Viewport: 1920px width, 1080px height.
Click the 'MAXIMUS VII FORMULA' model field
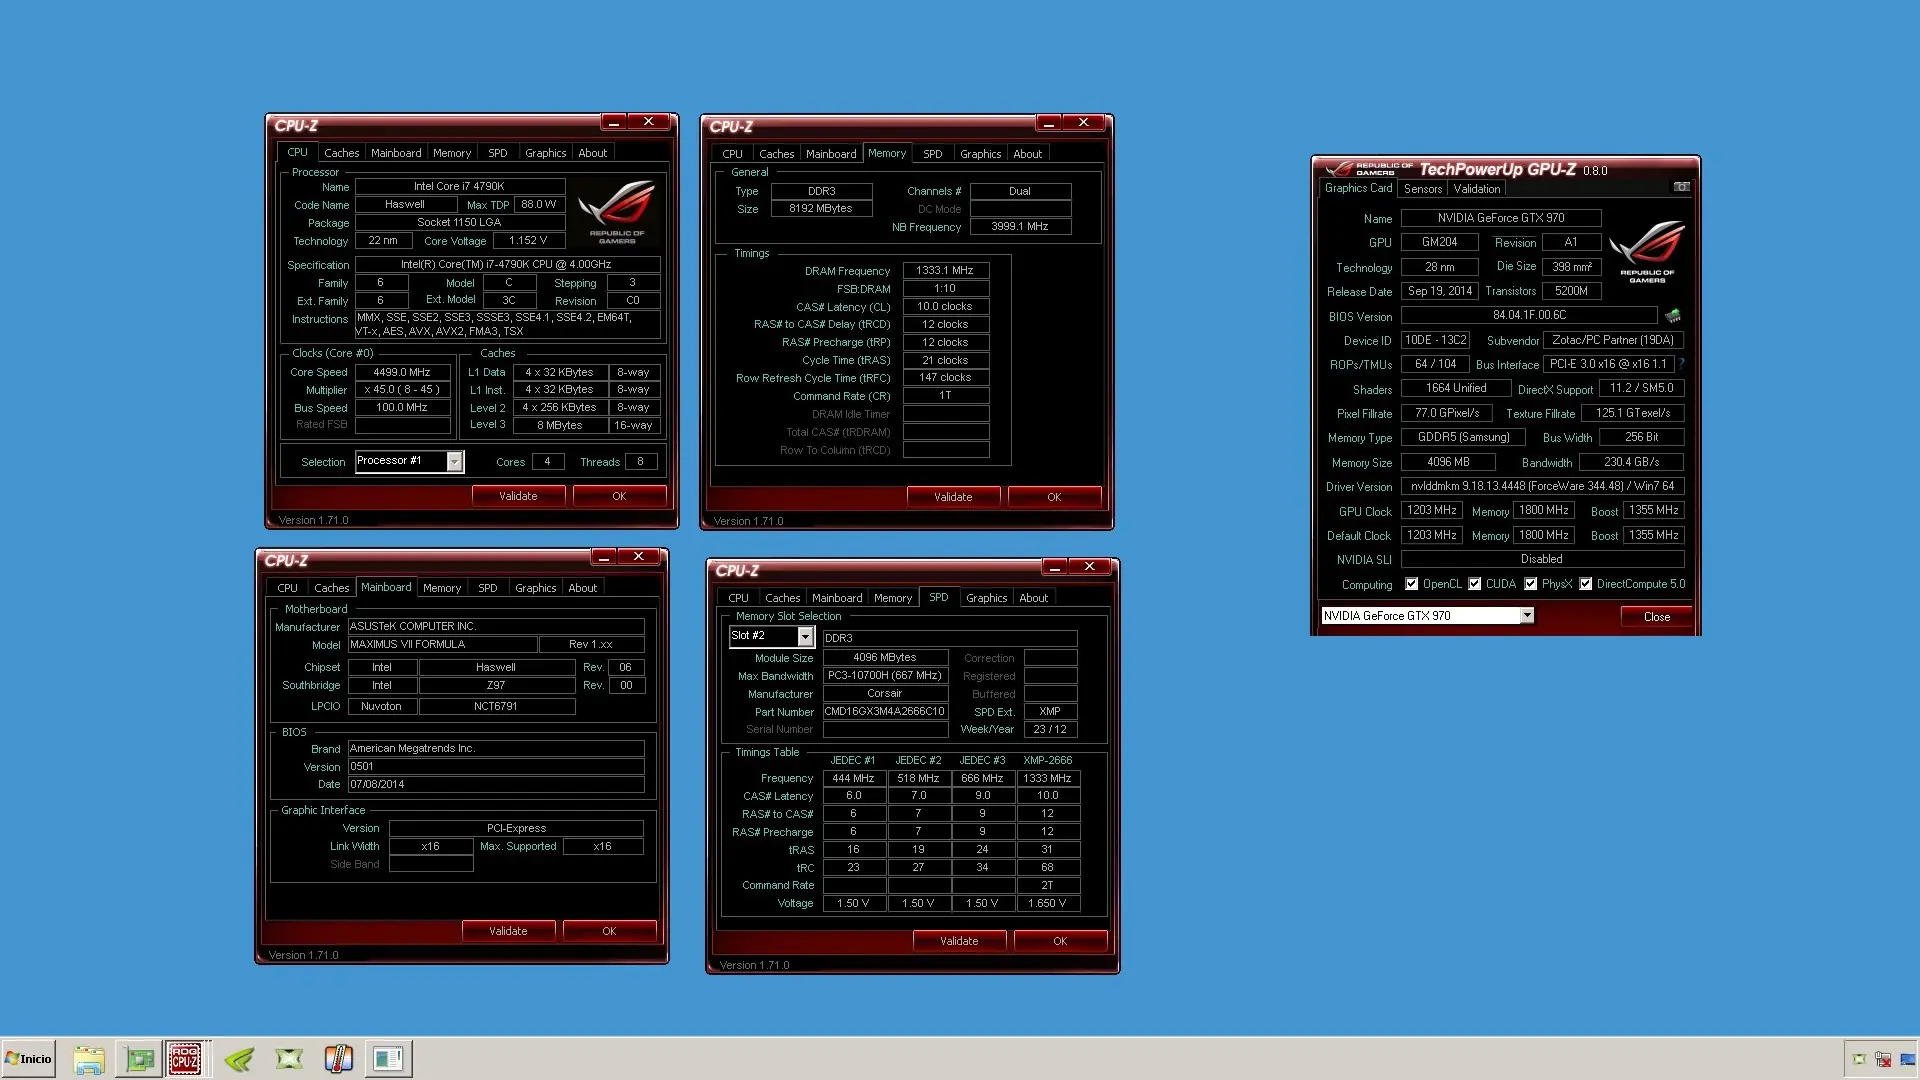point(442,644)
